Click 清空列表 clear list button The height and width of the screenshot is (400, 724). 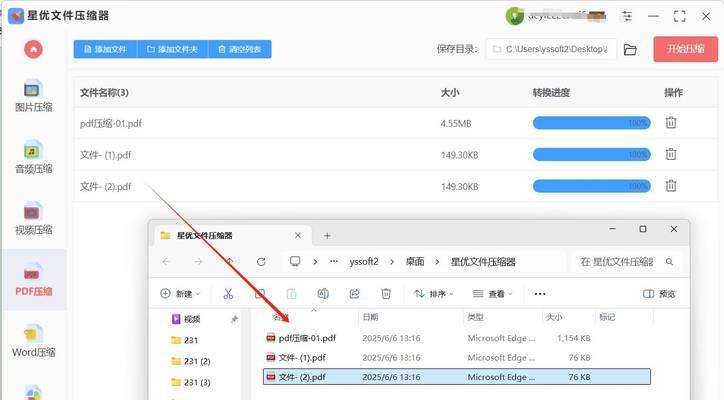click(x=240, y=49)
